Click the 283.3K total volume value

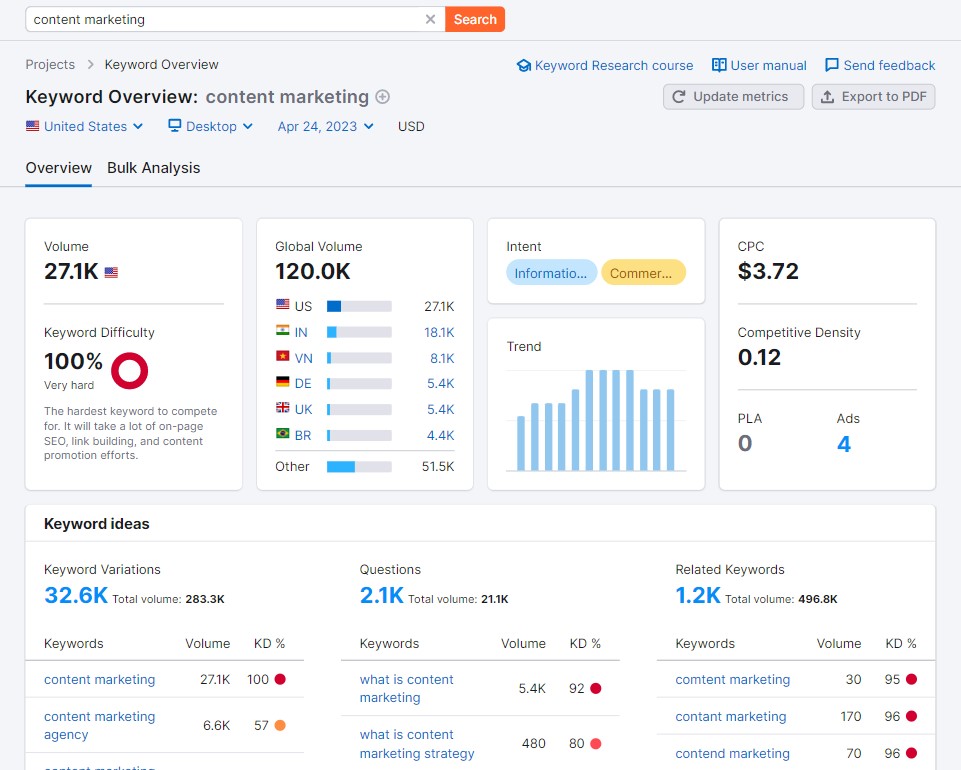[205, 599]
